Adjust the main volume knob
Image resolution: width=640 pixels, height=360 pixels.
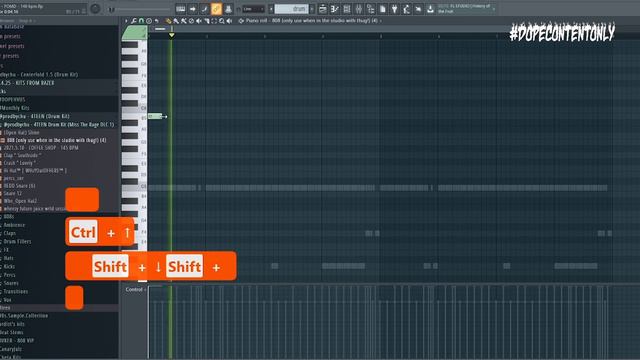[x=95, y=9]
